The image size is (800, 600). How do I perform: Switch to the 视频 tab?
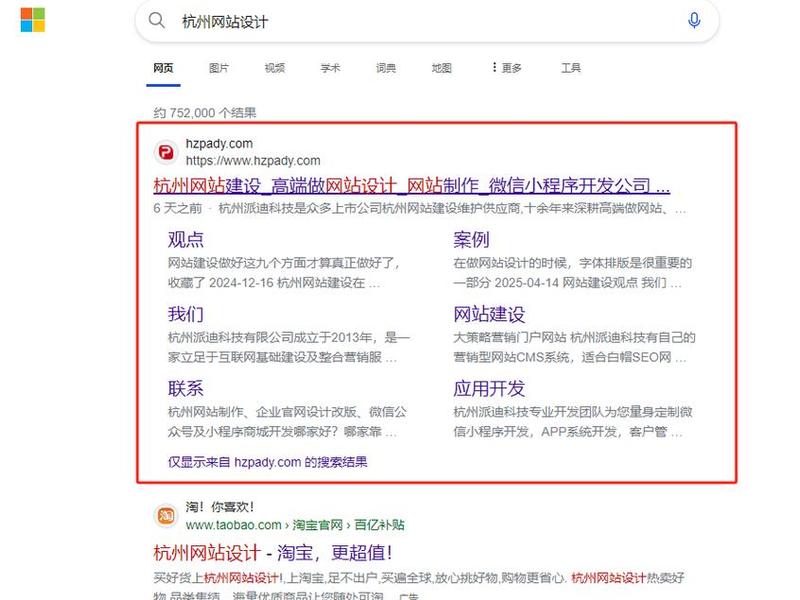click(x=274, y=68)
